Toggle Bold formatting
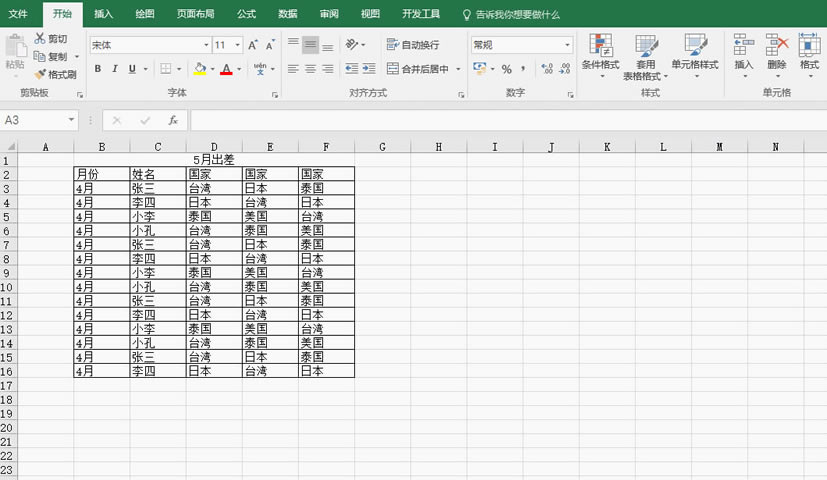The height and width of the screenshot is (480, 827). pyautogui.click(x=98, y=69)
